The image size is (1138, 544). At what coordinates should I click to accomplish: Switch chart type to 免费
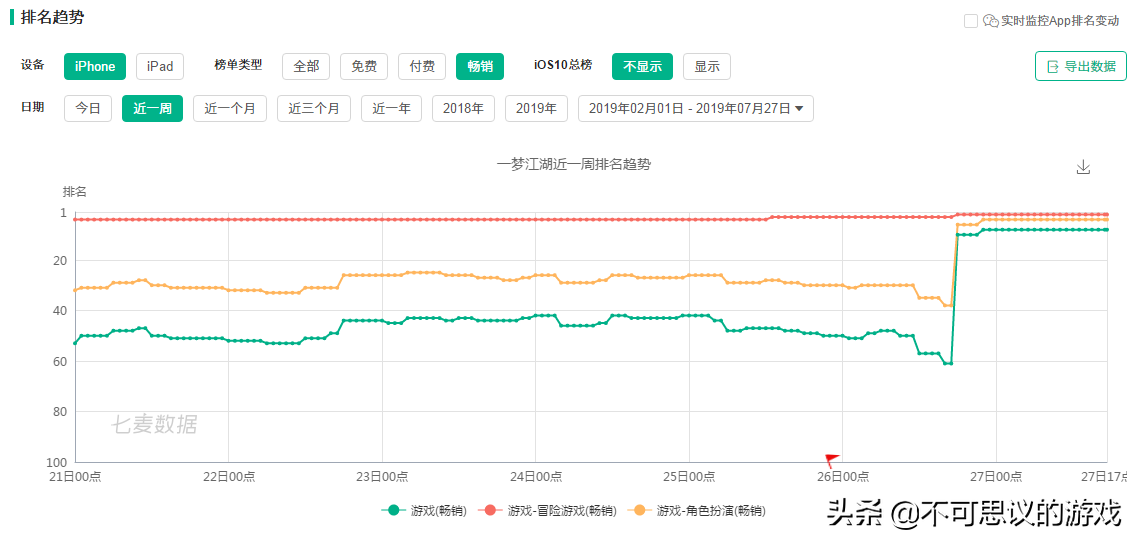point(364,67)
